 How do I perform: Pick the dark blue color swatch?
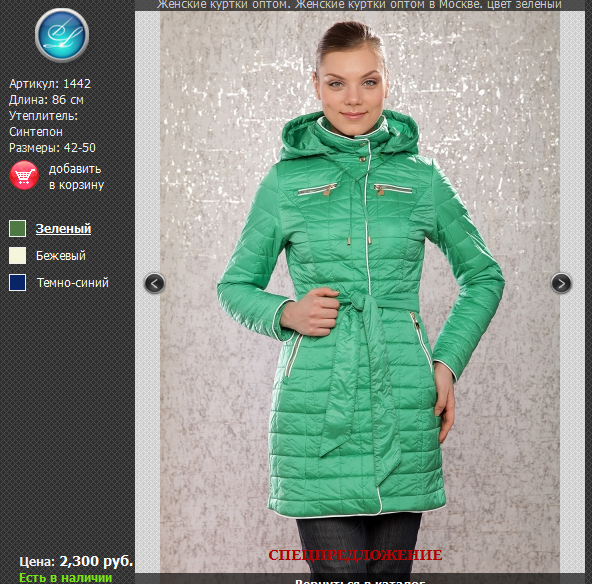[x=17, y=282]
